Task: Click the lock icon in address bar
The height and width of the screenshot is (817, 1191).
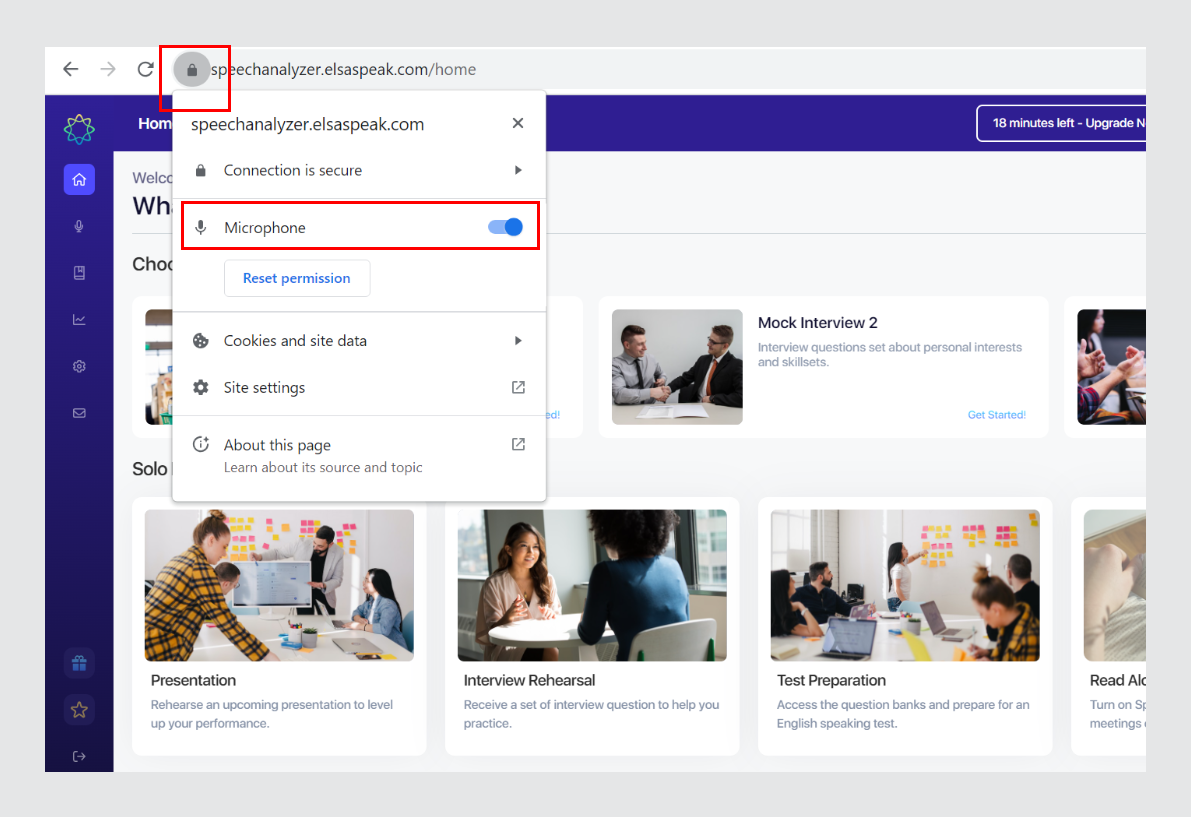Action: click(192, 70)
